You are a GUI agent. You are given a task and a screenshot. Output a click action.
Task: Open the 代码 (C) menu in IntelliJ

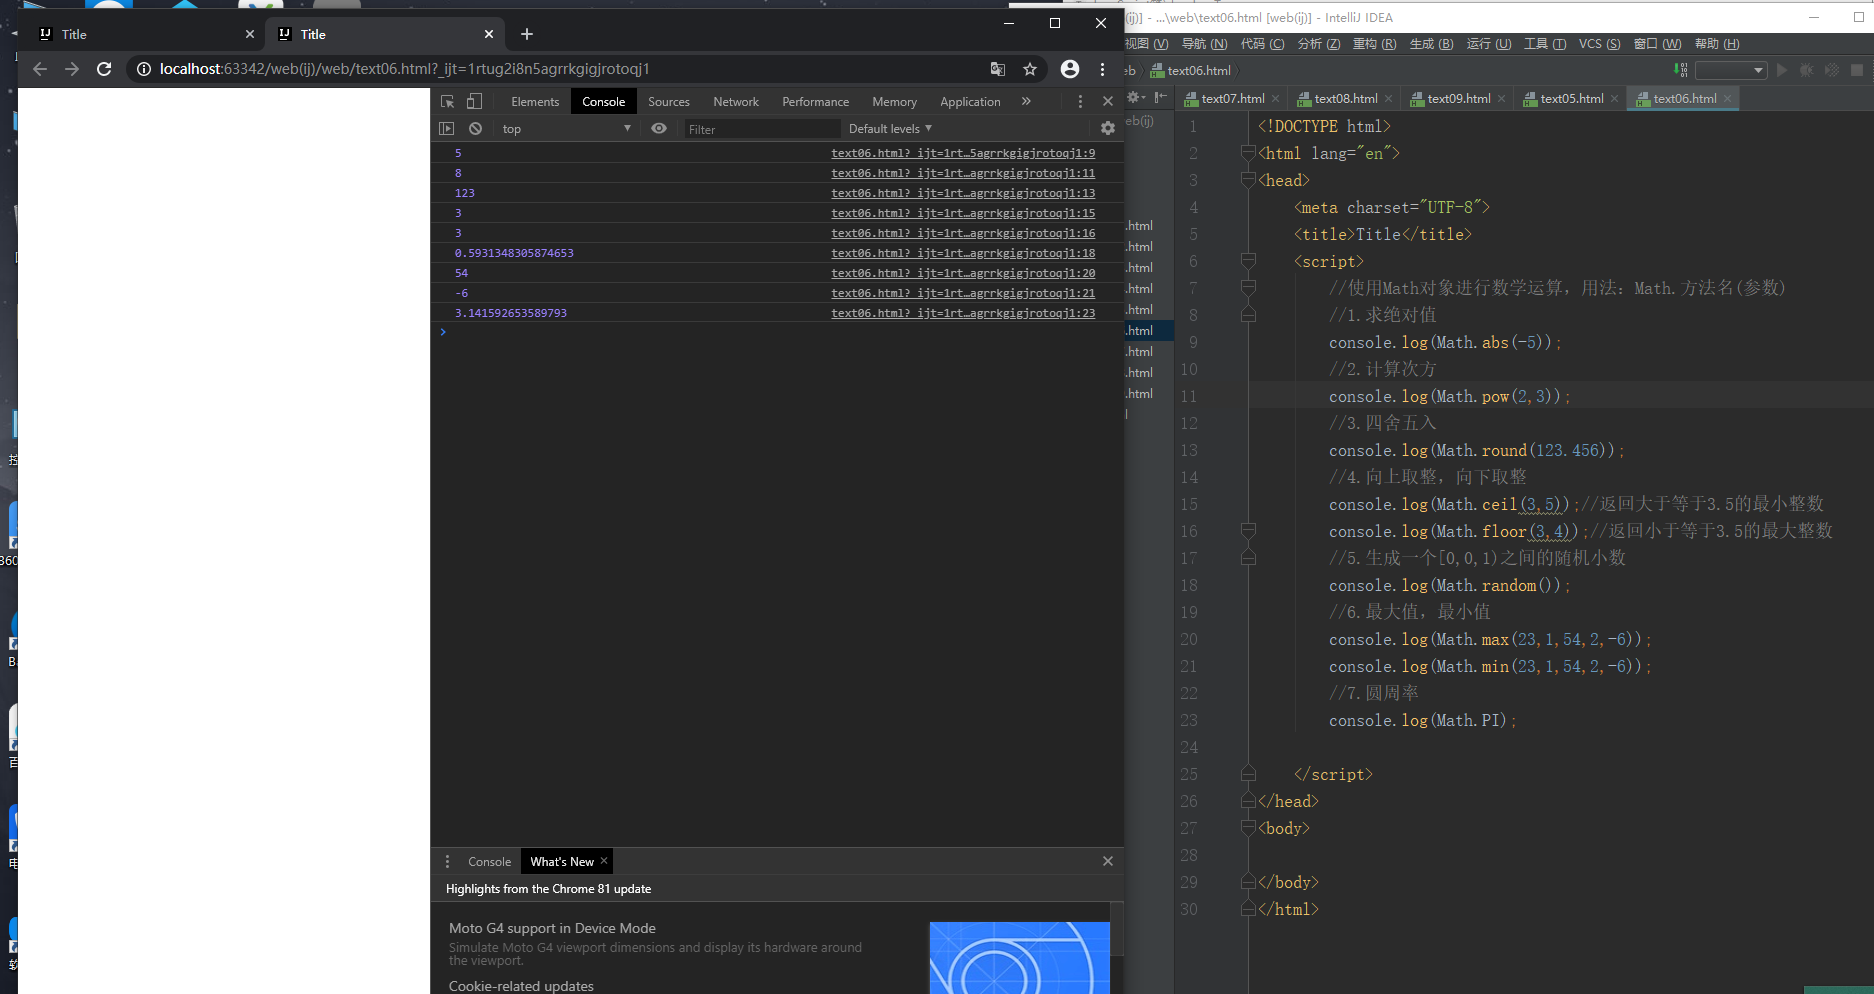1262,44
